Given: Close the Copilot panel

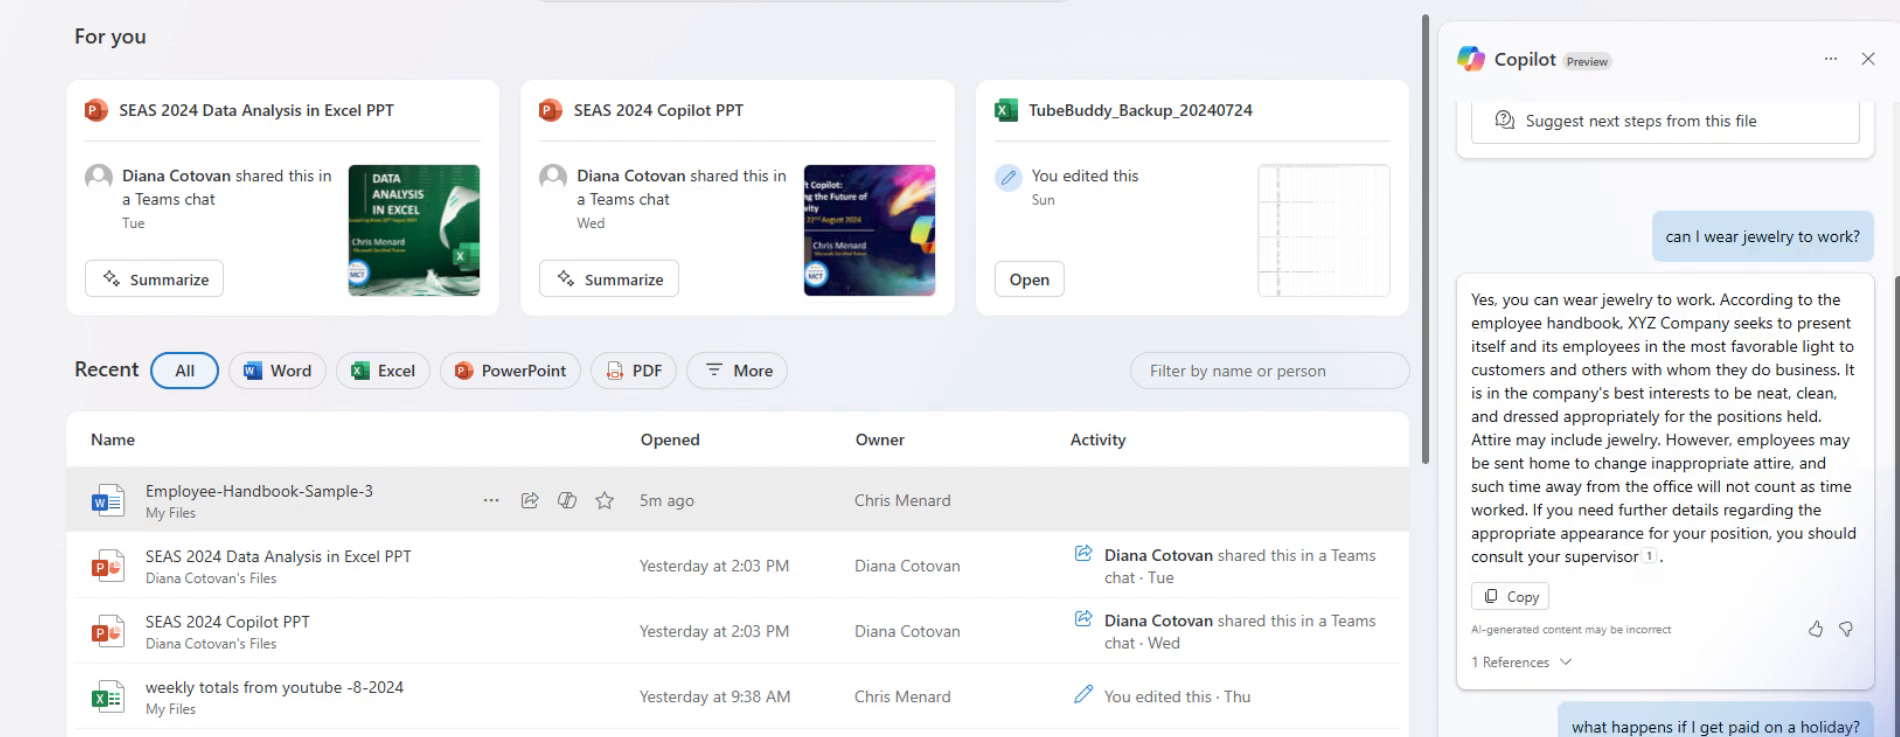Looking at the screenshot, I should click(1867, 59).
